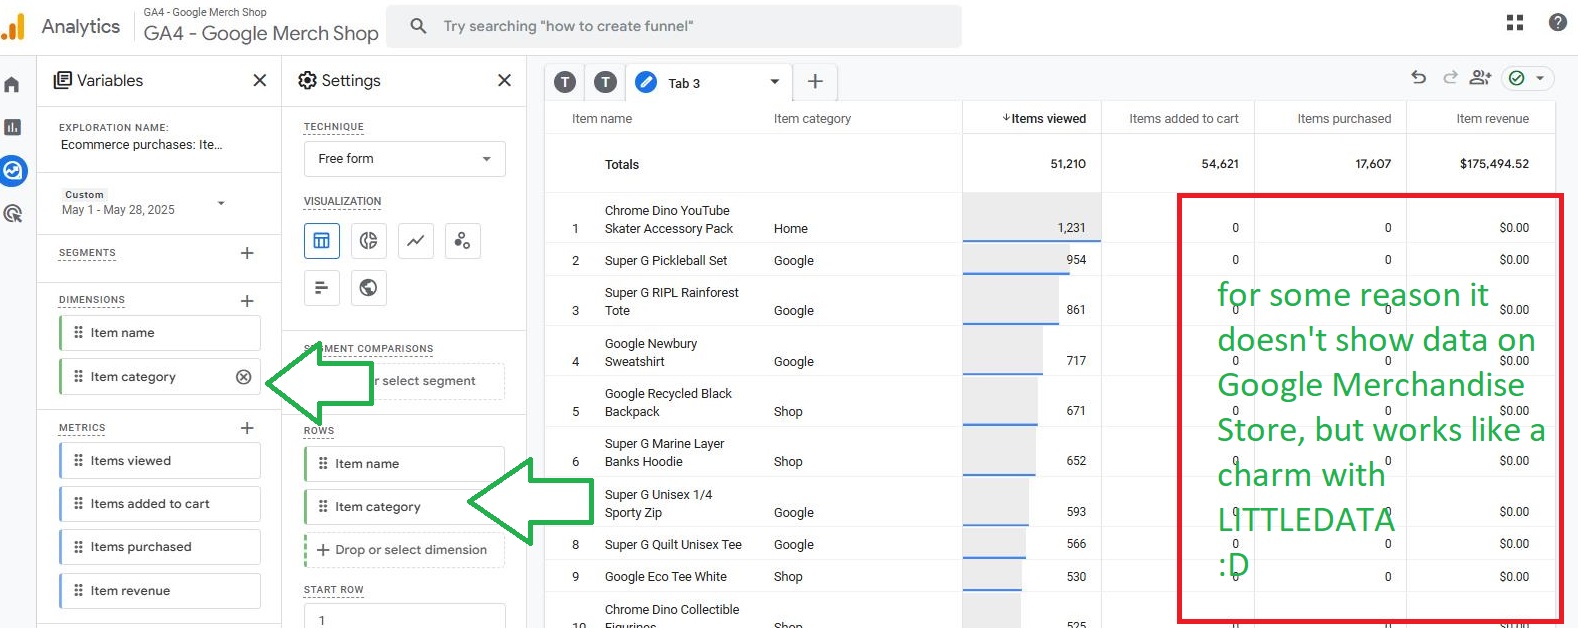Screen dimensions: 1578x628
Task: Click the Items purchased column header
Action: point(1344,118)
